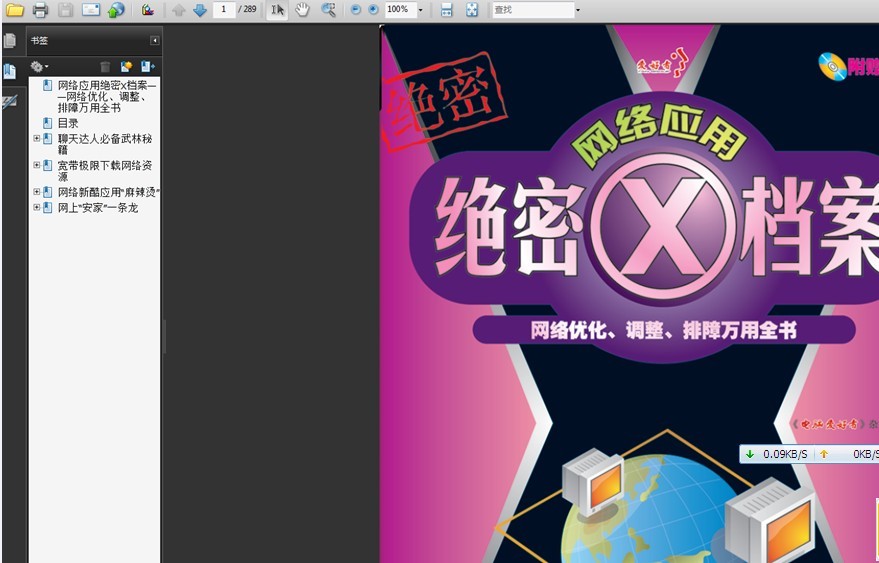Activate the text Select tool
Screen dimensions: 879x563
tap(277, 10)
